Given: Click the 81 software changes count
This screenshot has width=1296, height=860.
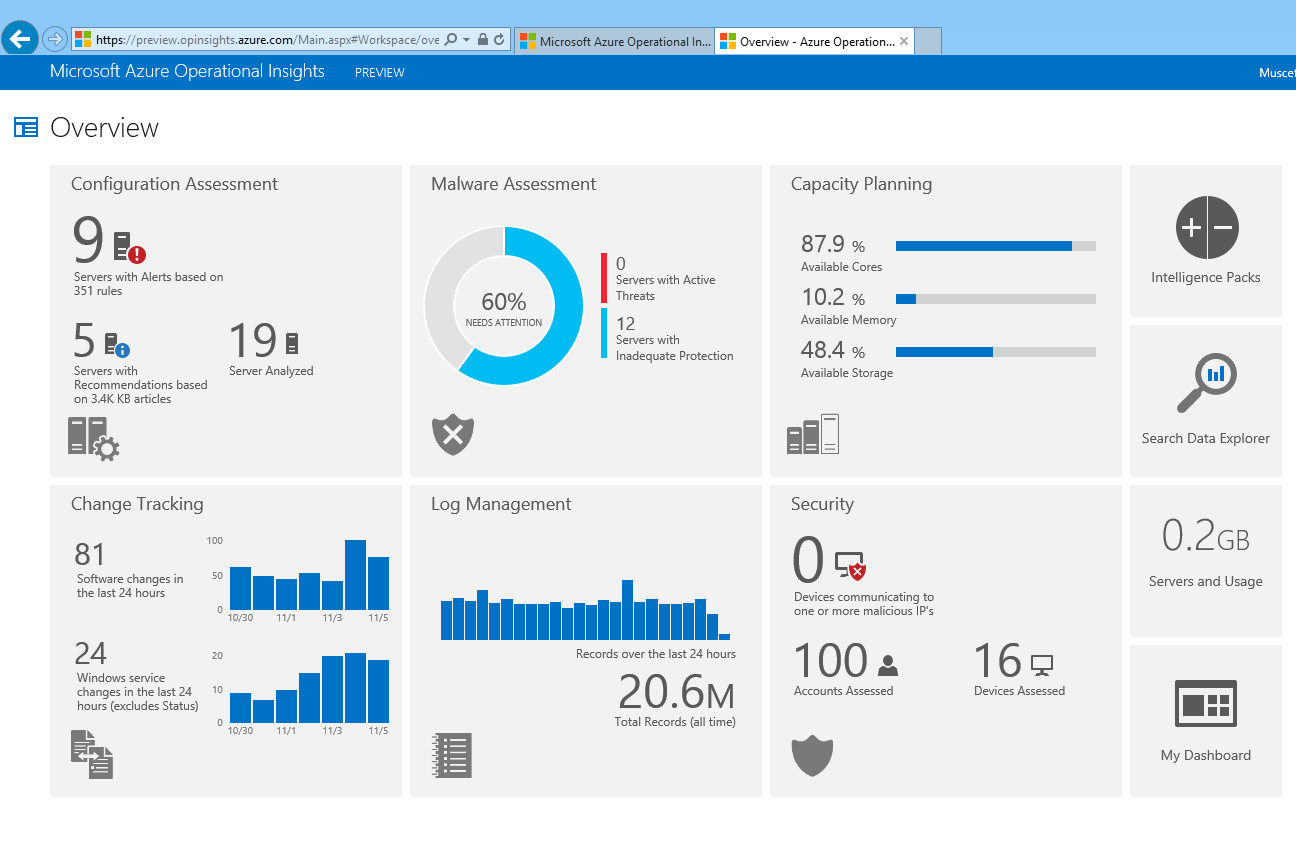Looking at the screenshot, I should click(90, 554).
